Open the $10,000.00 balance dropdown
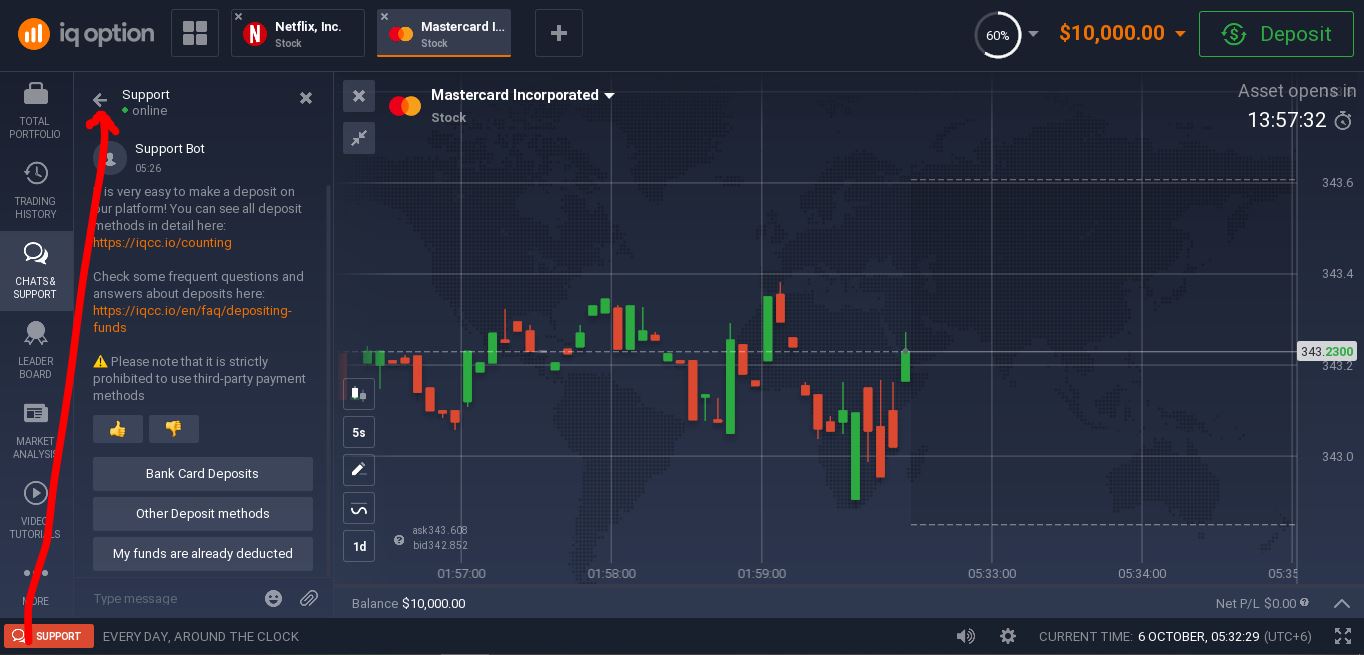This screenshot has width=1364, height=655. (1122, 33)
